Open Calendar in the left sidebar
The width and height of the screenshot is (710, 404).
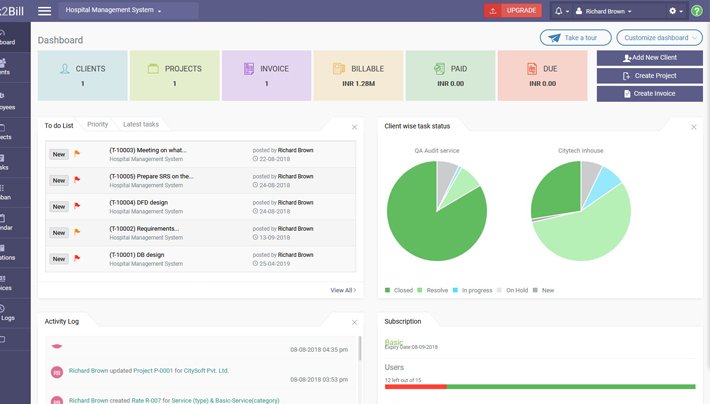(7, 228)
